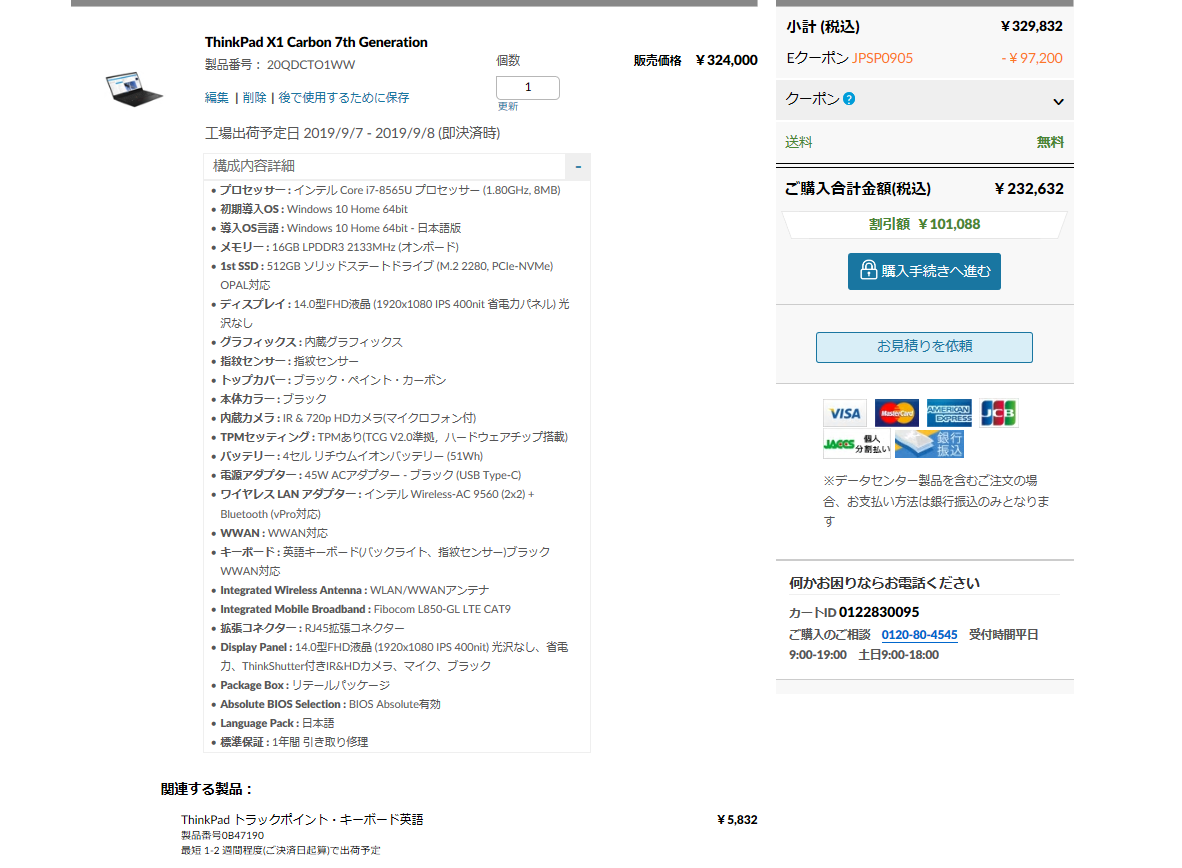
Task: Click 後で使用するために保存 link
Action: (344, 97)
